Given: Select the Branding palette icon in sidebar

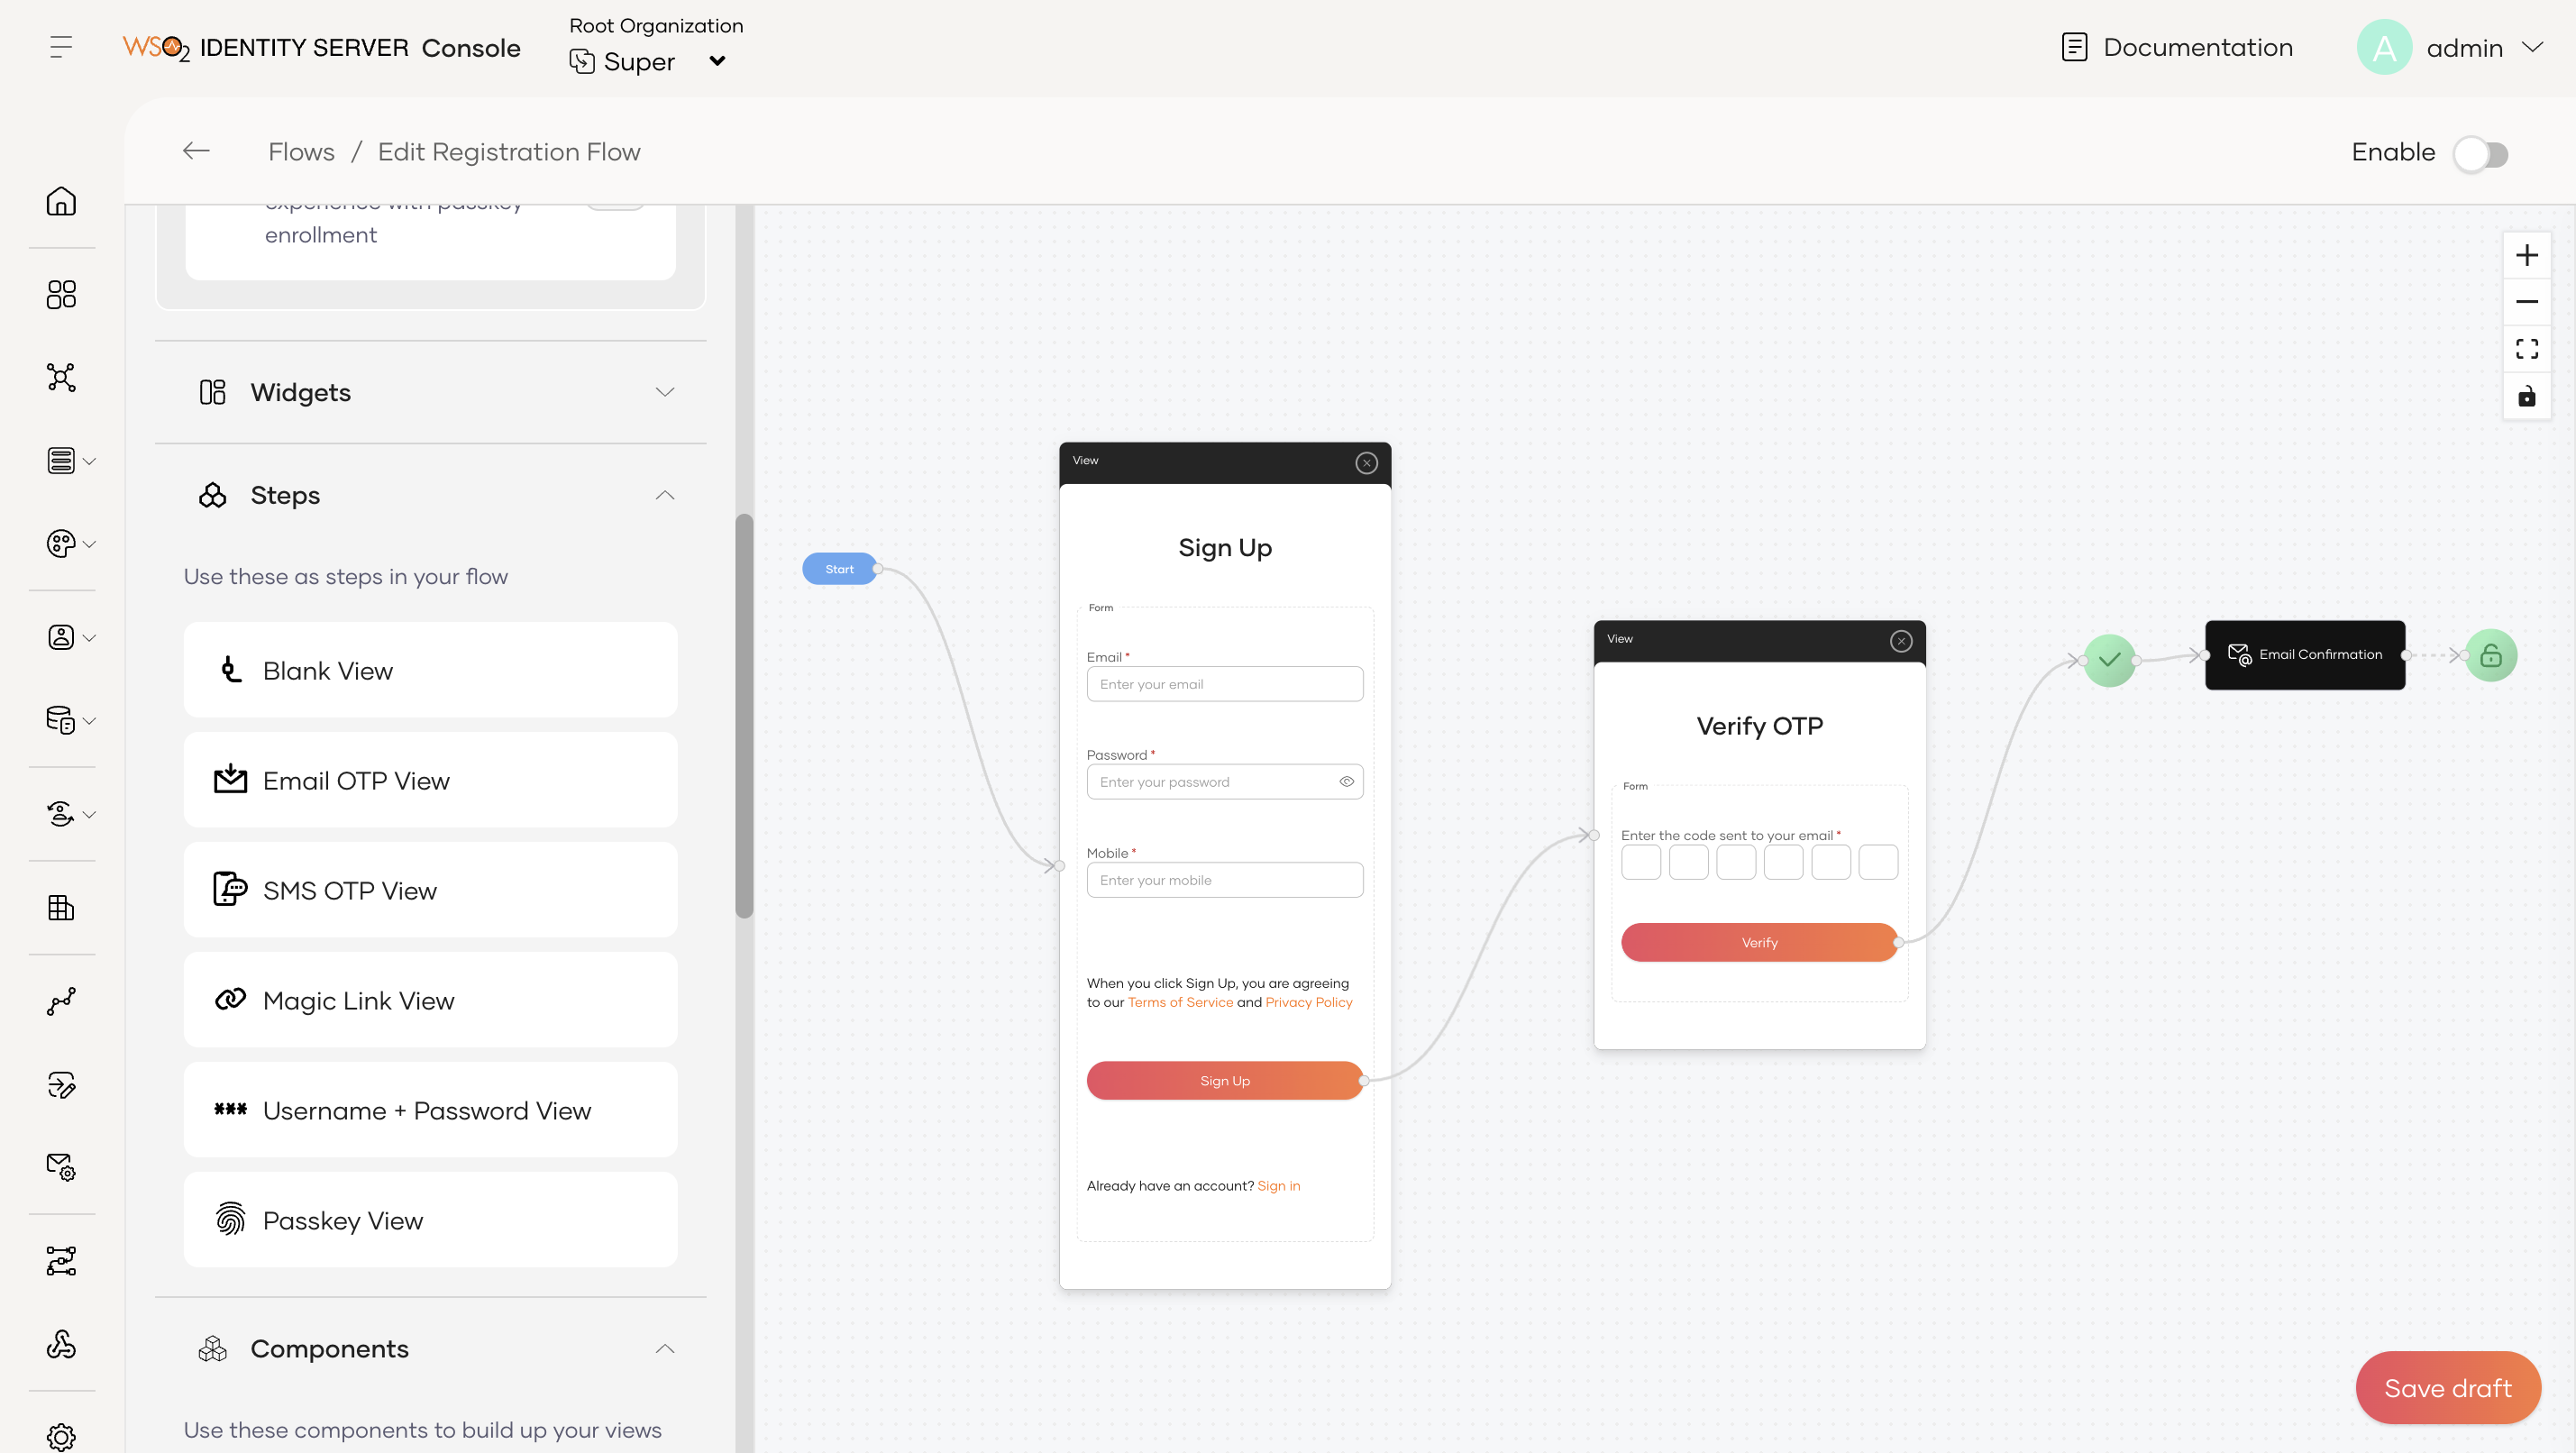Looking at the screenshot, I should tap(61, 544).
